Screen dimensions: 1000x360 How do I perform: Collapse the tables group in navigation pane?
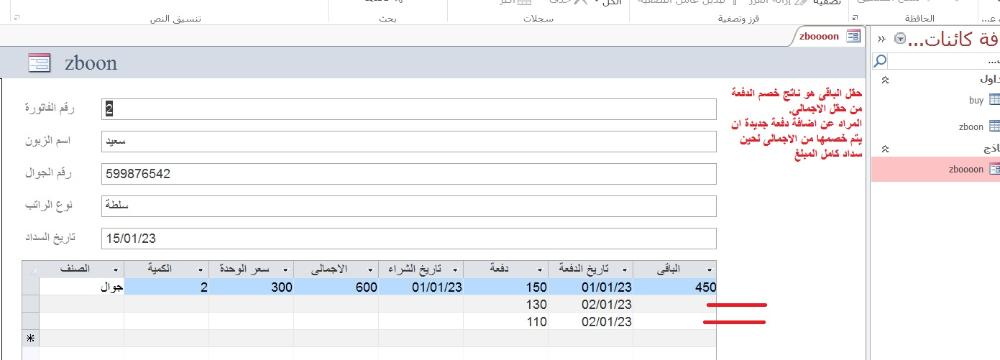click(885, 80)
